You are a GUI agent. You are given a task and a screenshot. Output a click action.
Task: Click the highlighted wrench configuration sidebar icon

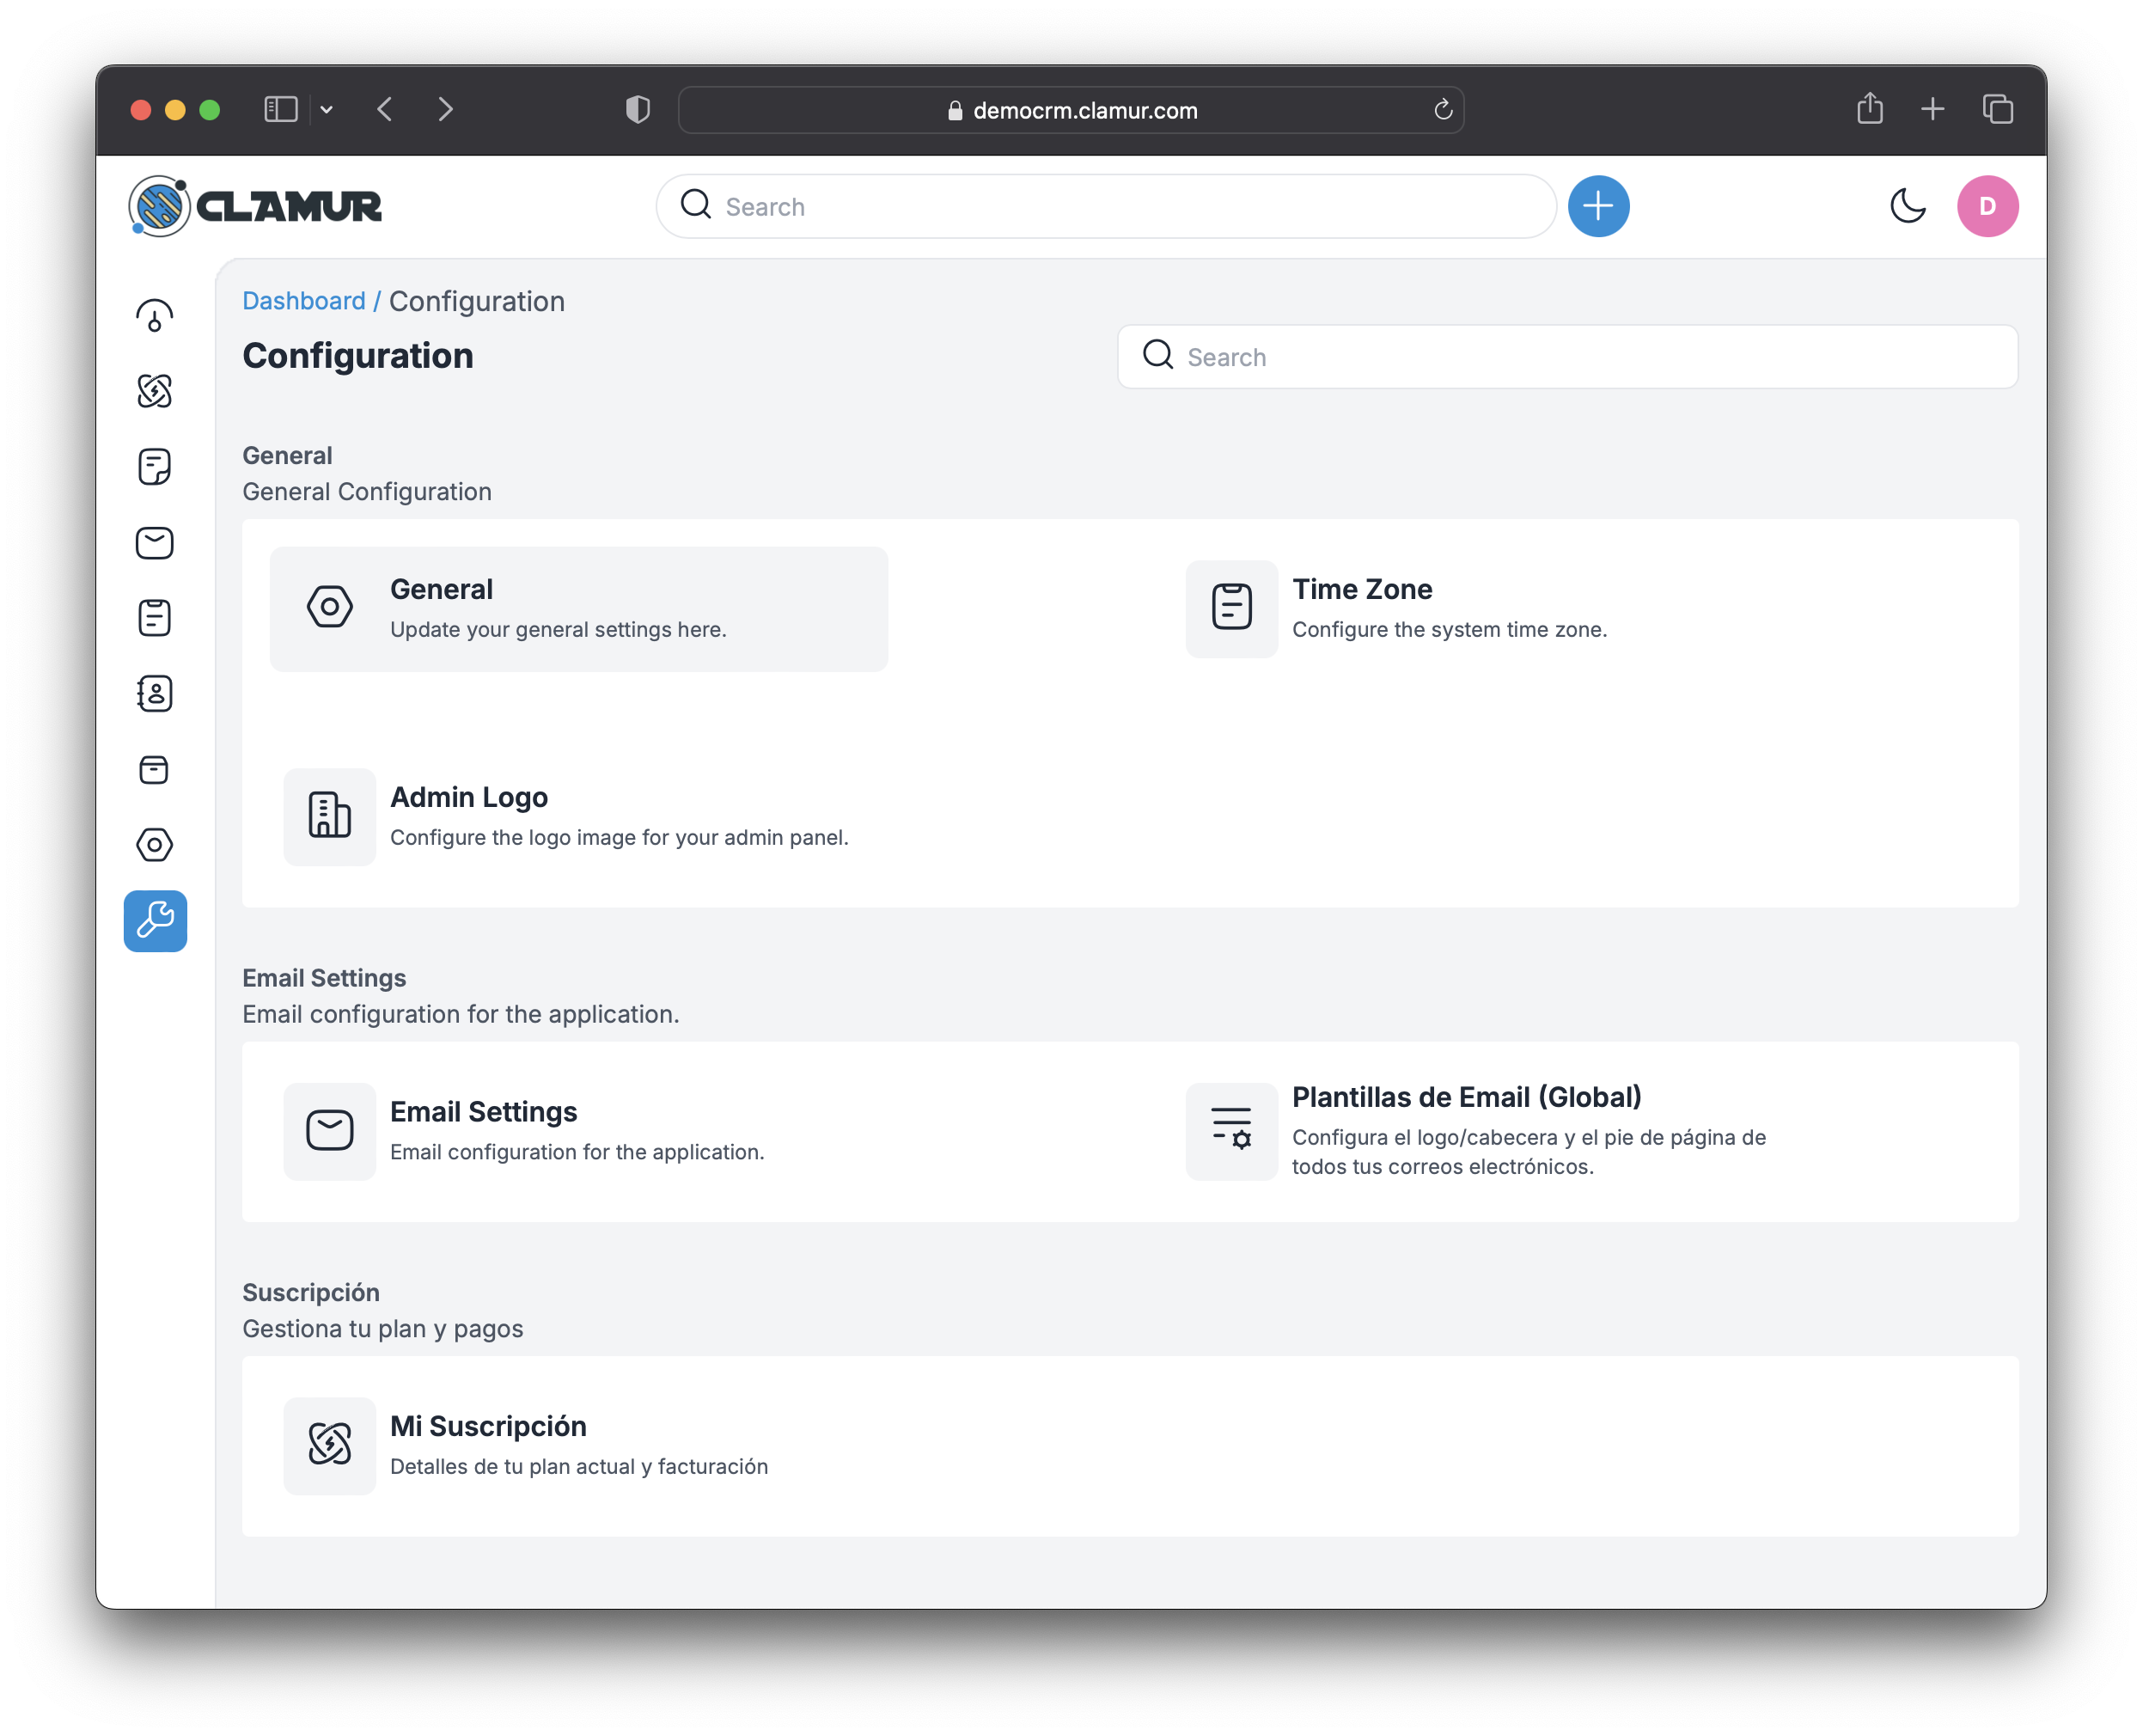[x=155, y=921]
